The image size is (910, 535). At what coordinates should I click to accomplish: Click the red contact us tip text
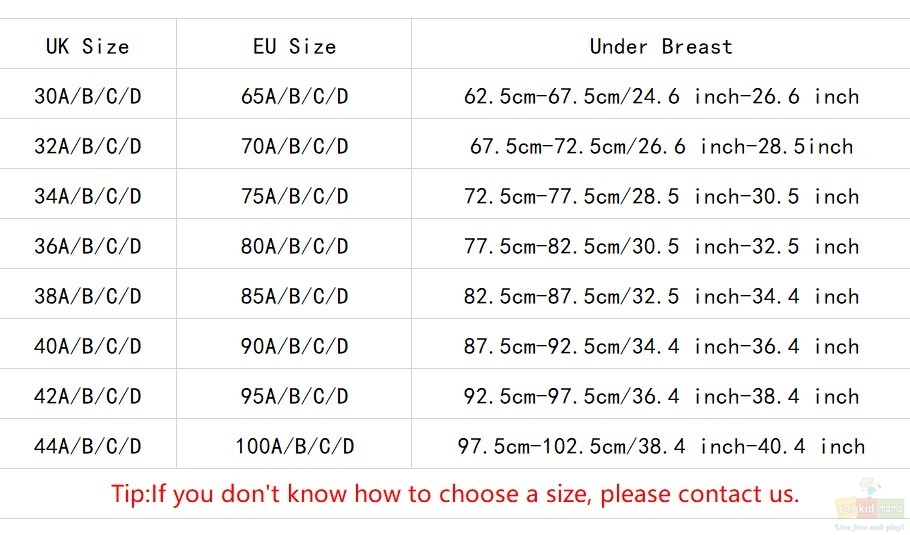coord(455,494)
